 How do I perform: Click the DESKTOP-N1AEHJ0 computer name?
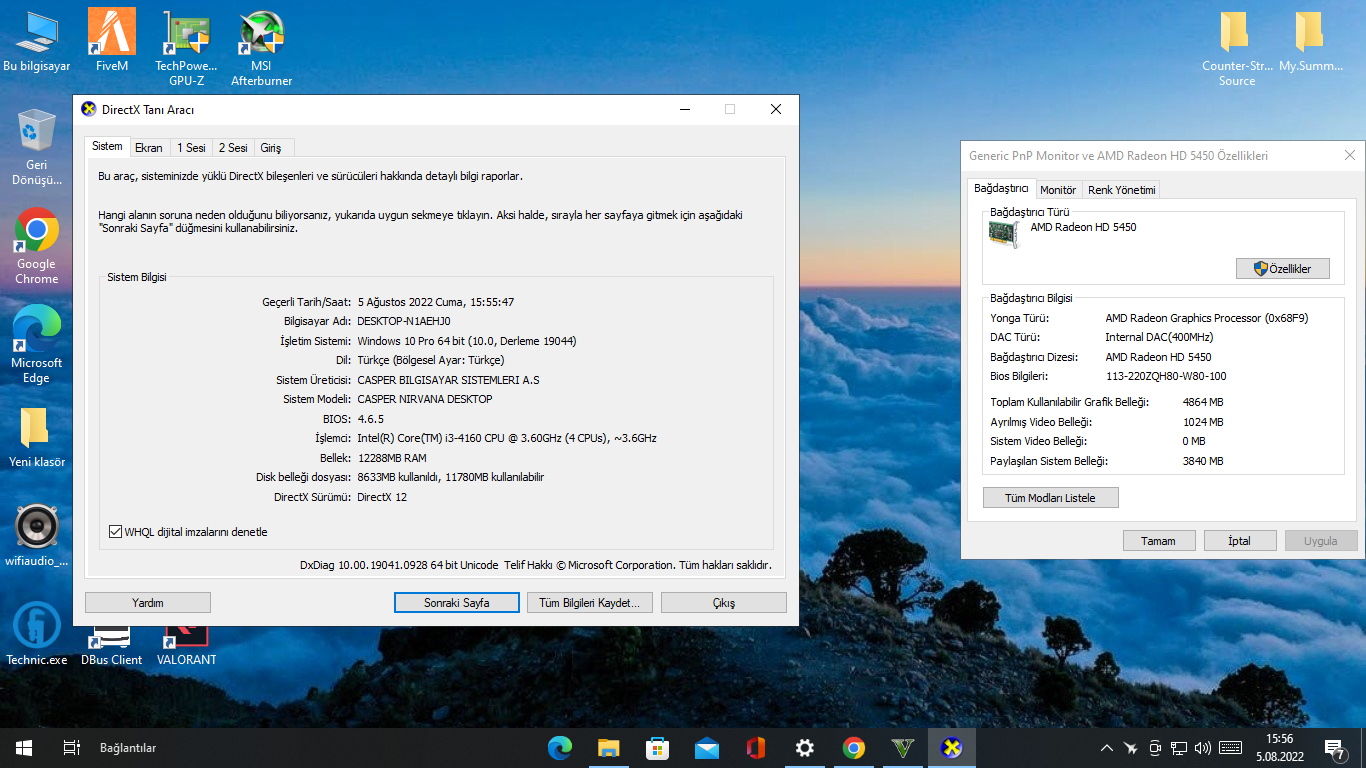click(x=404, y=321)
